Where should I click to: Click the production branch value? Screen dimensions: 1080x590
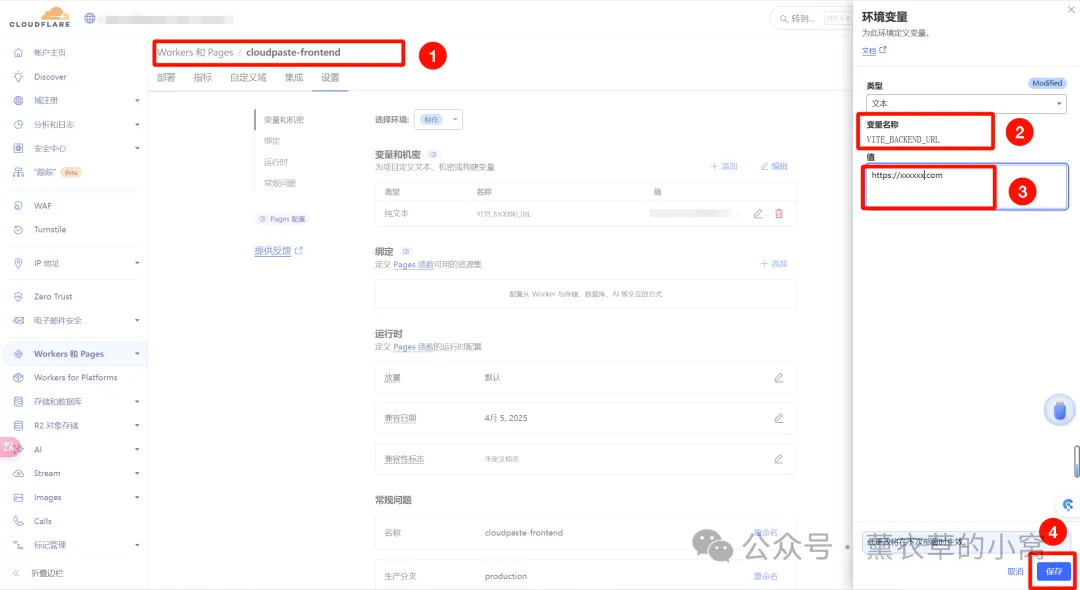click(506, 576)
